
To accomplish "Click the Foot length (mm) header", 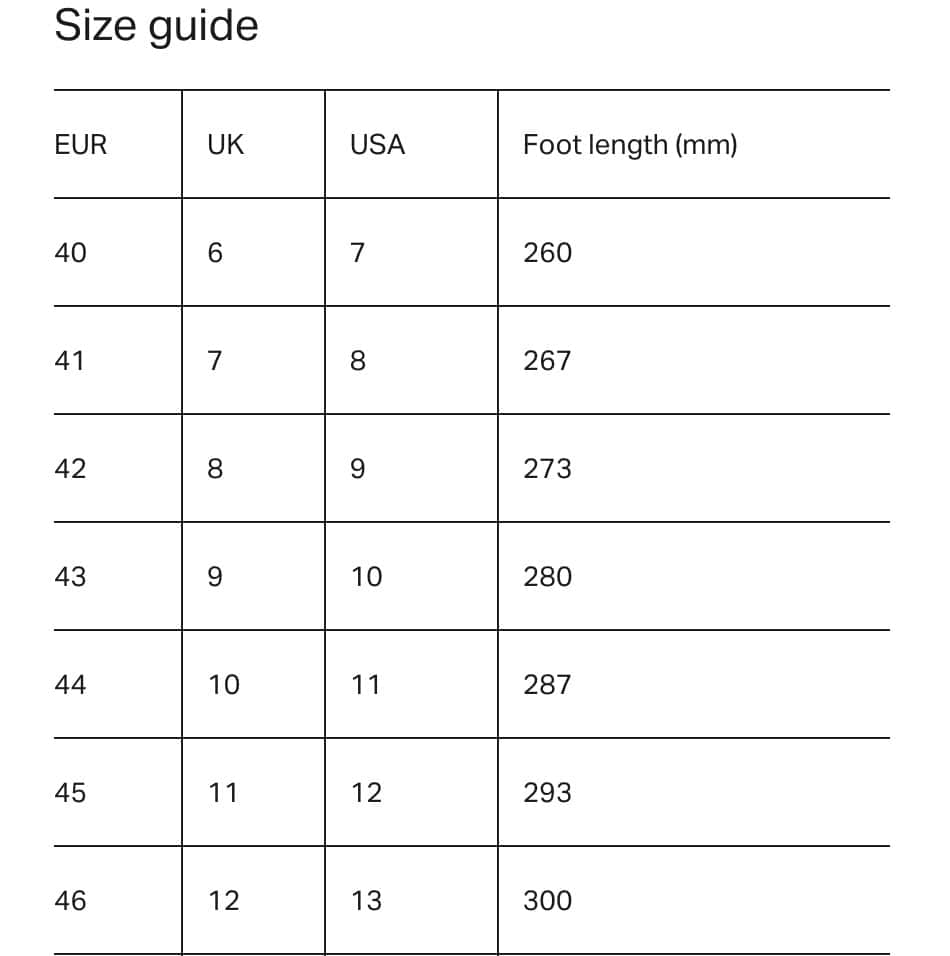I will [x=630, y=145].
